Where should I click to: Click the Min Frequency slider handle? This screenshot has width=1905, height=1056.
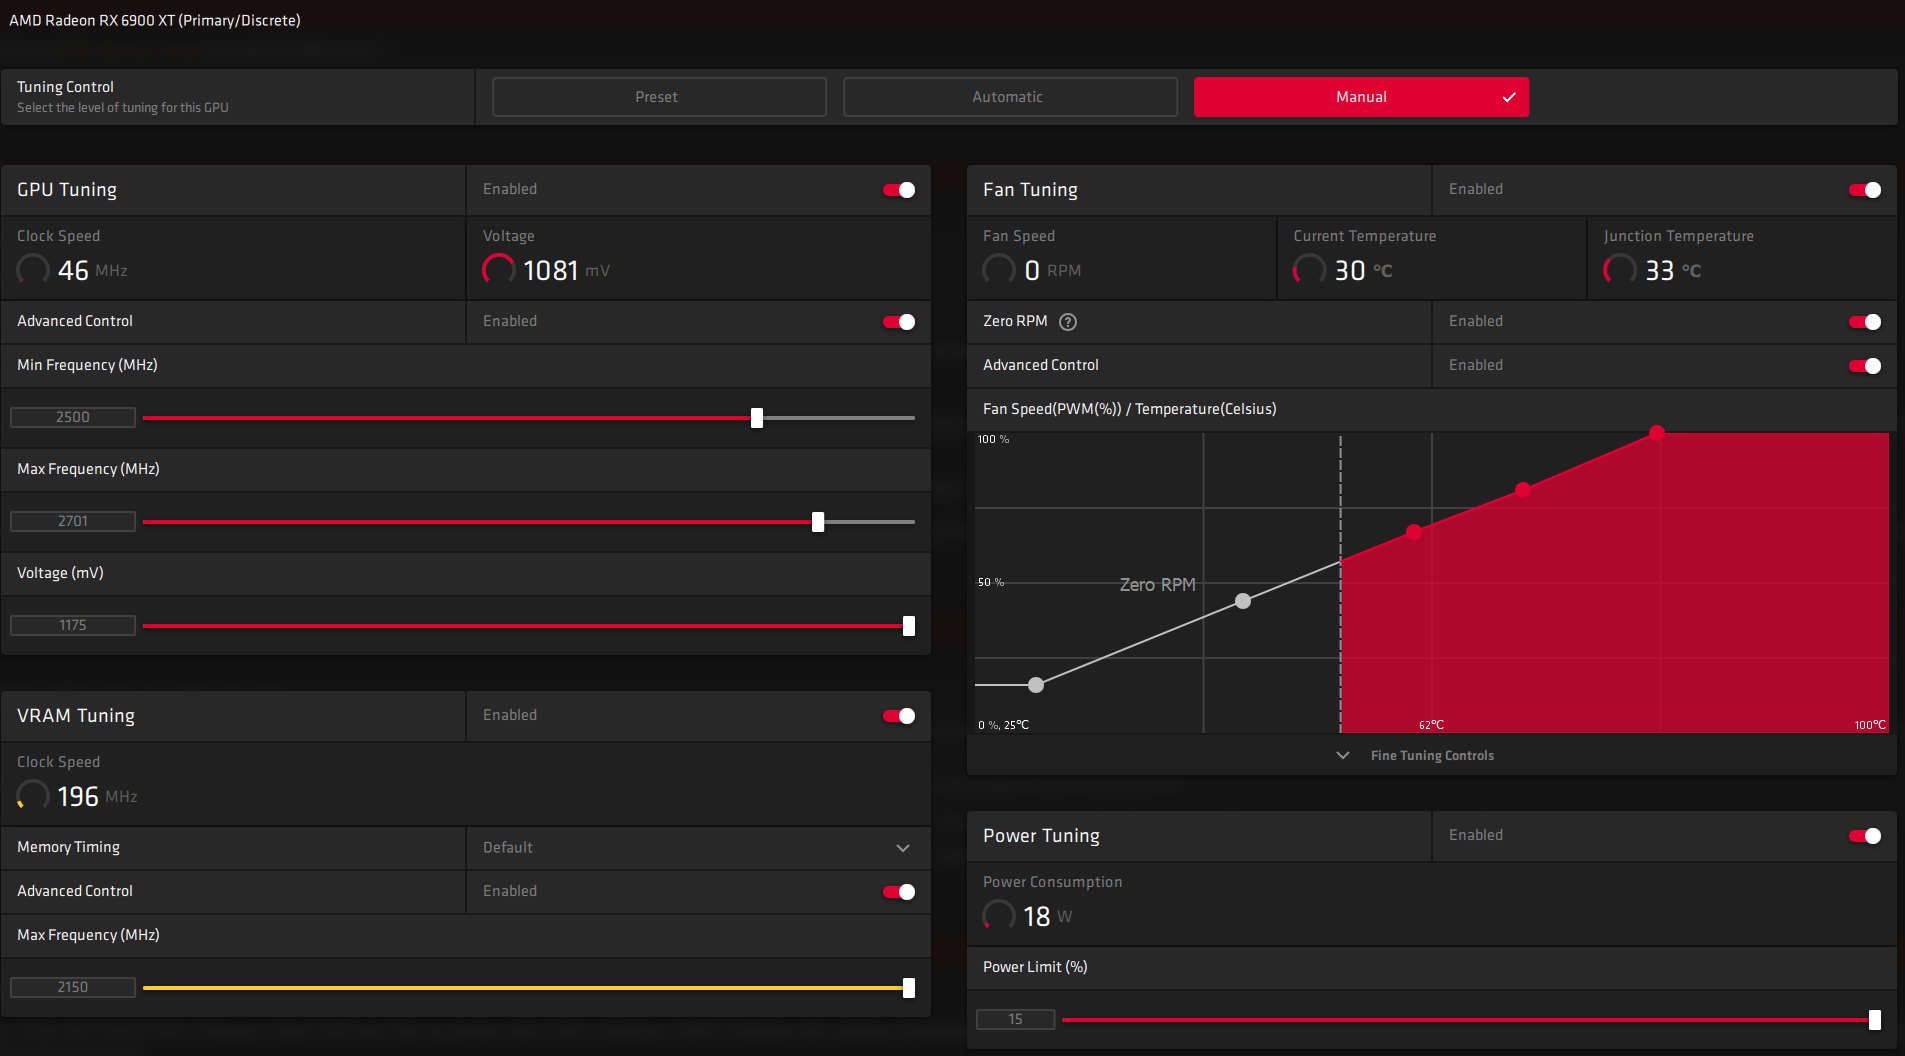(x=757, y=418)
